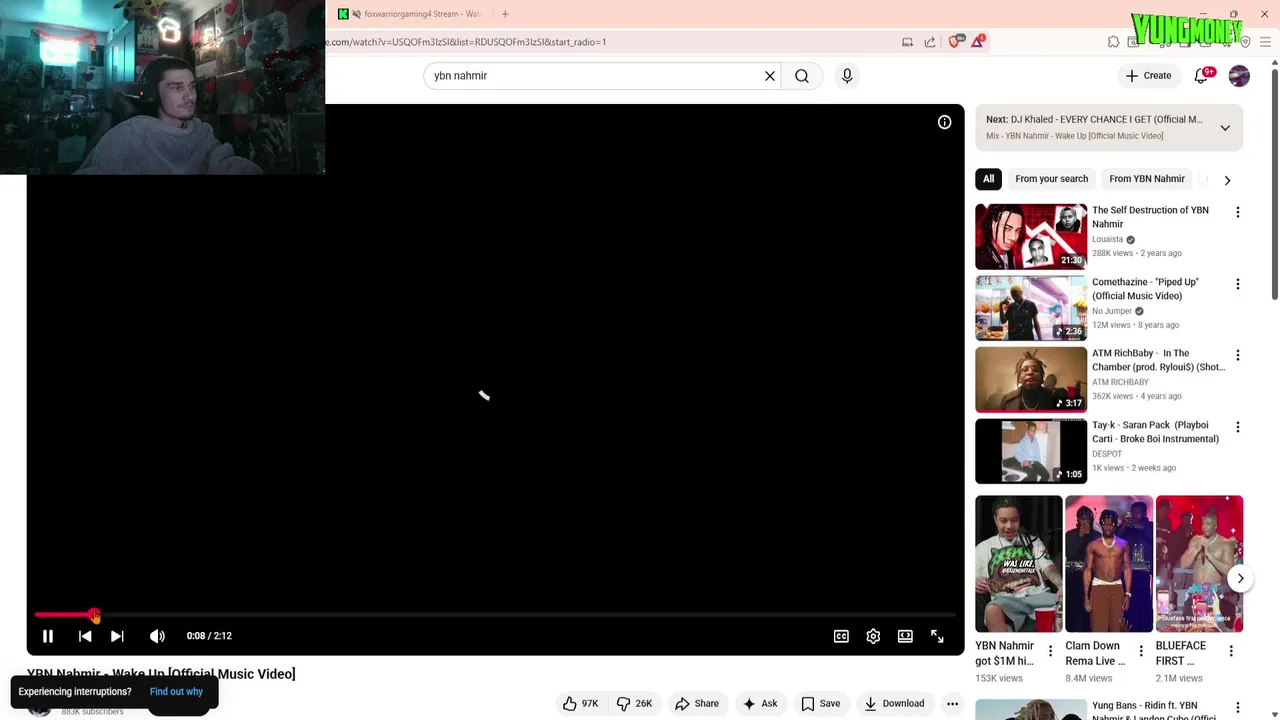Open the 'BLUEFACE FIRST' short
Screen dimensions: 1280x720
click(1199, 564)
